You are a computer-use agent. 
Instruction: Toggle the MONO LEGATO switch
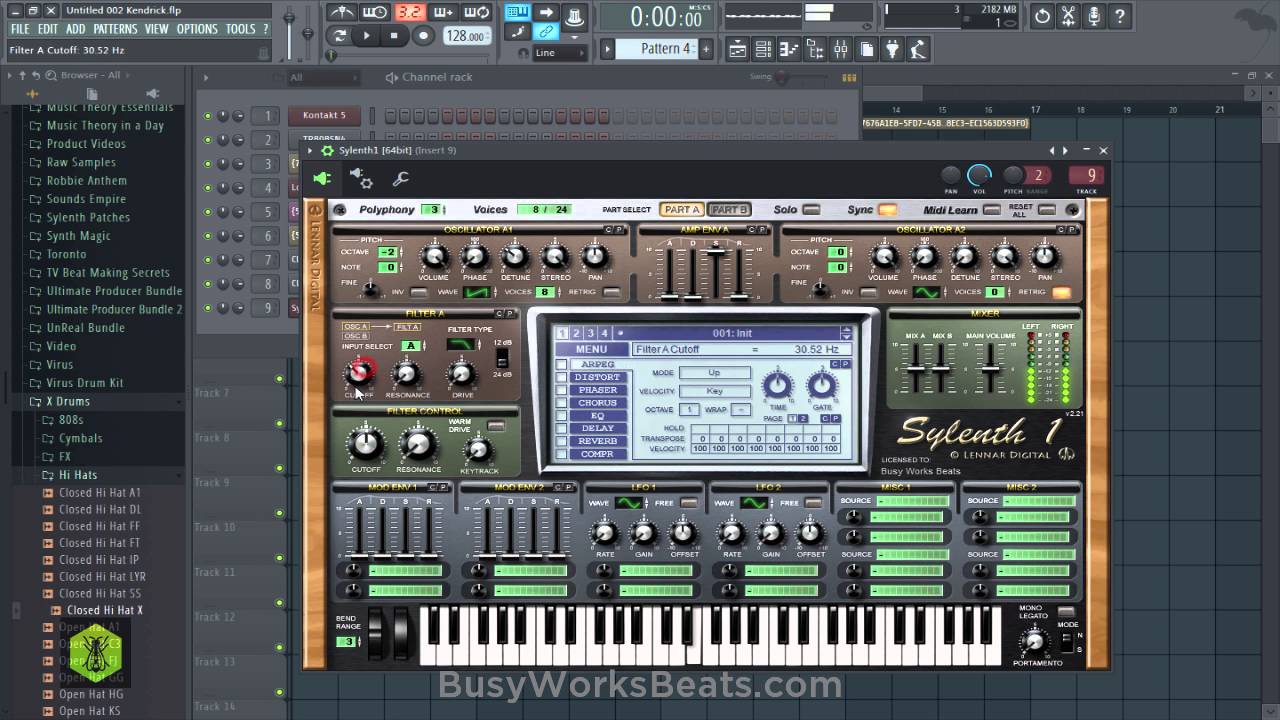coord(1066,612)
